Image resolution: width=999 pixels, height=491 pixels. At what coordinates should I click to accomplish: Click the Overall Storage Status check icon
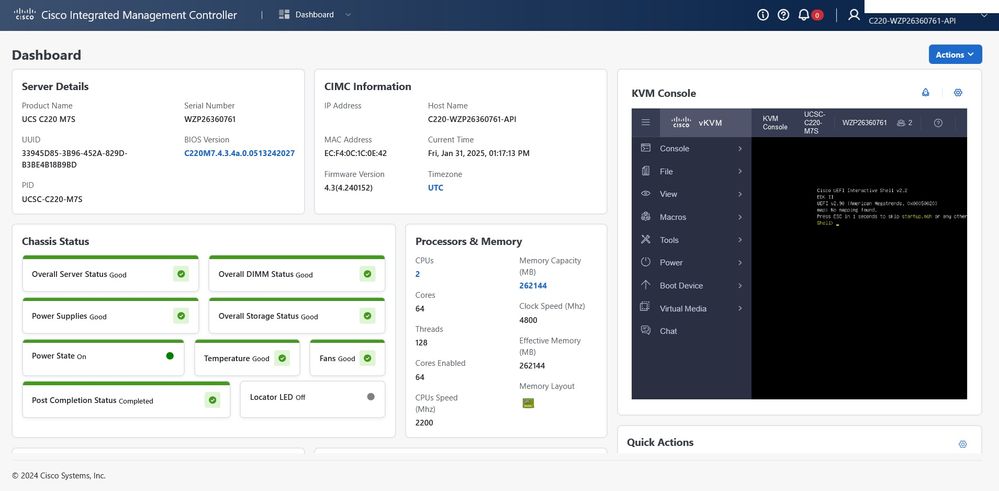[367, 316]
